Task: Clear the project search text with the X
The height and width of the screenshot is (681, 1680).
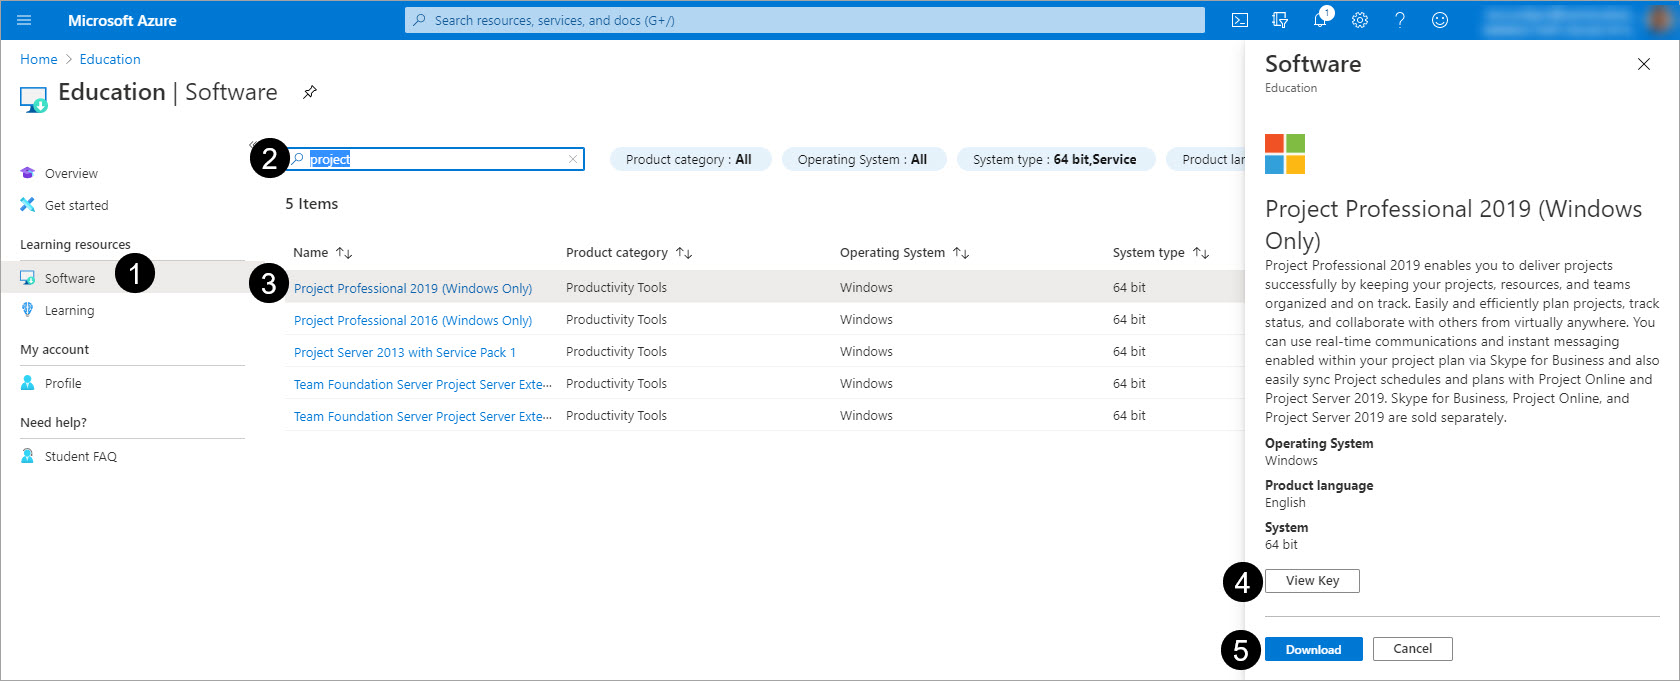Action: click(573, 159)
